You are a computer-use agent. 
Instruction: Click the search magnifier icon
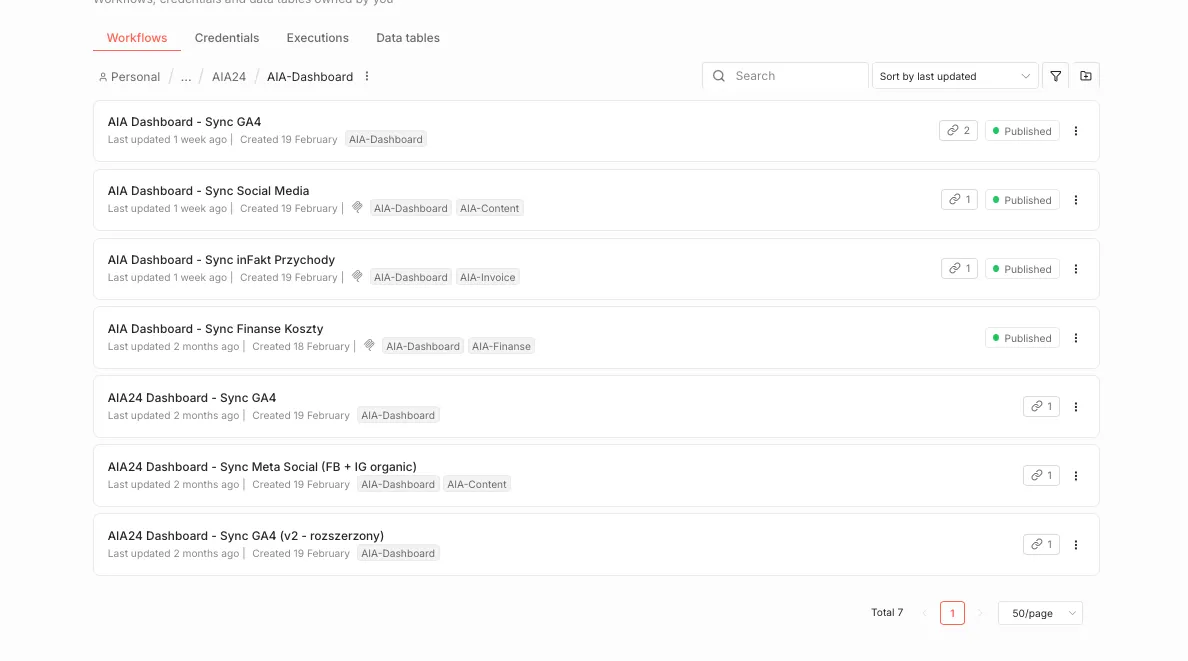719,76
